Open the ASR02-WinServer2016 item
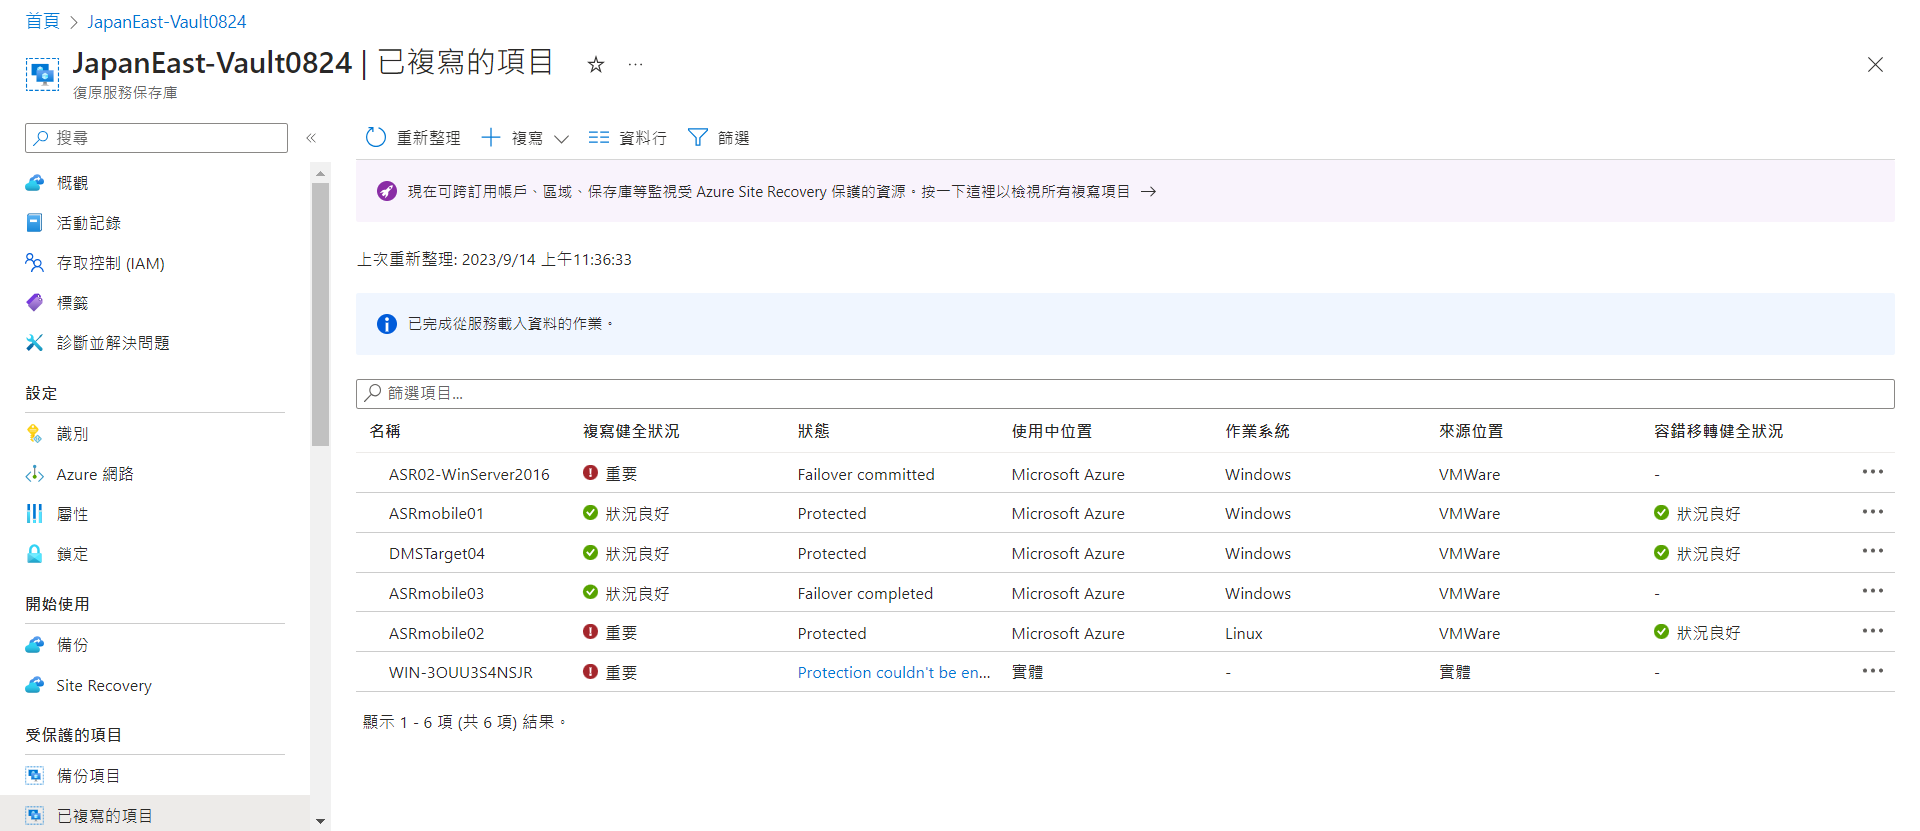Image resolution: width=1920 pixels, height=831 pixels. click(469, 474)
